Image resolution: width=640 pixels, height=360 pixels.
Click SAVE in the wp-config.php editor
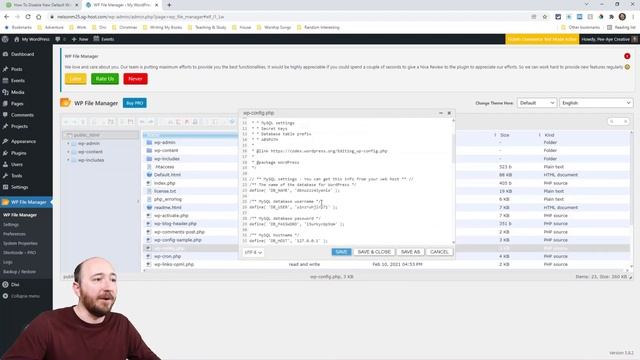[x=341, y=252]
